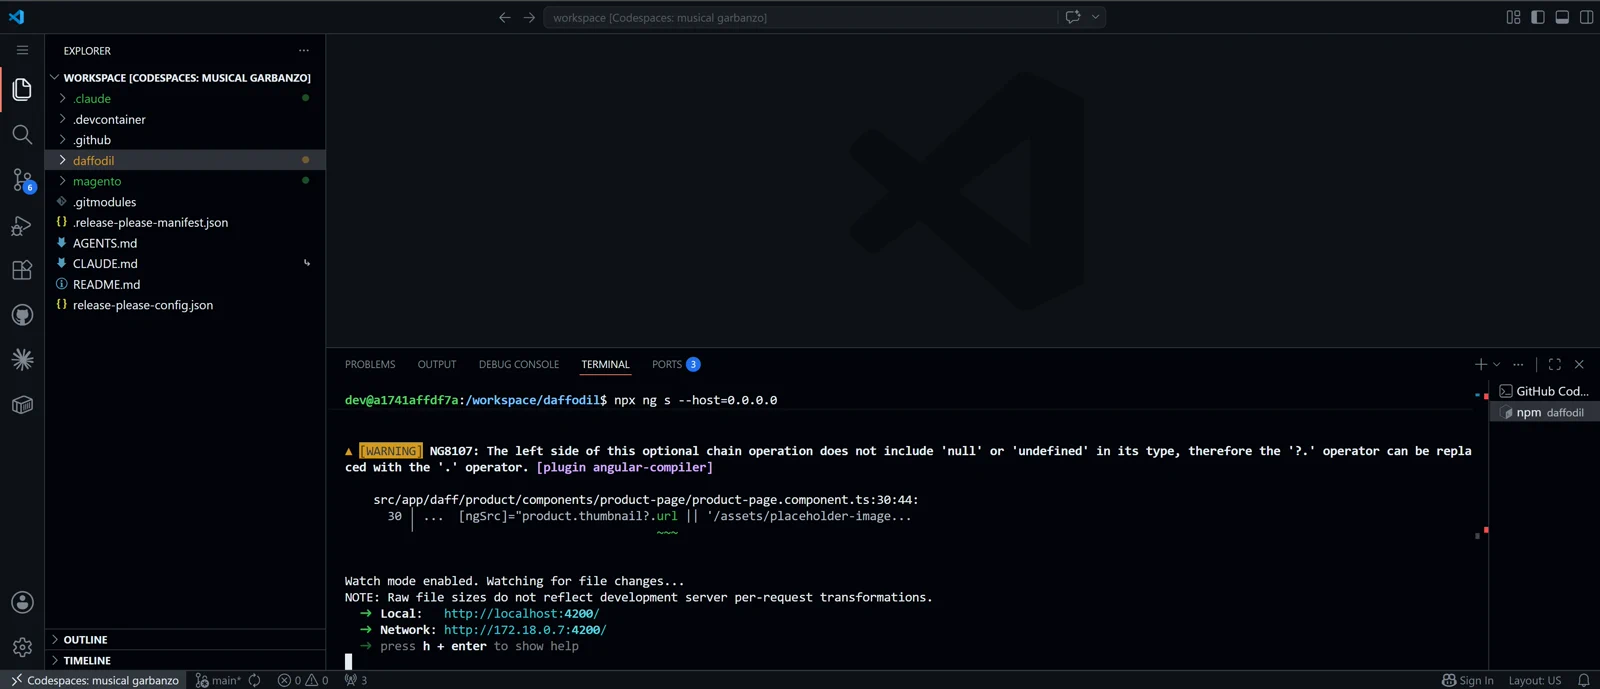Change keyboard Layout: US
Image resolution: width=1600 pixels, height=689 pixels.
click(1534, 680)
